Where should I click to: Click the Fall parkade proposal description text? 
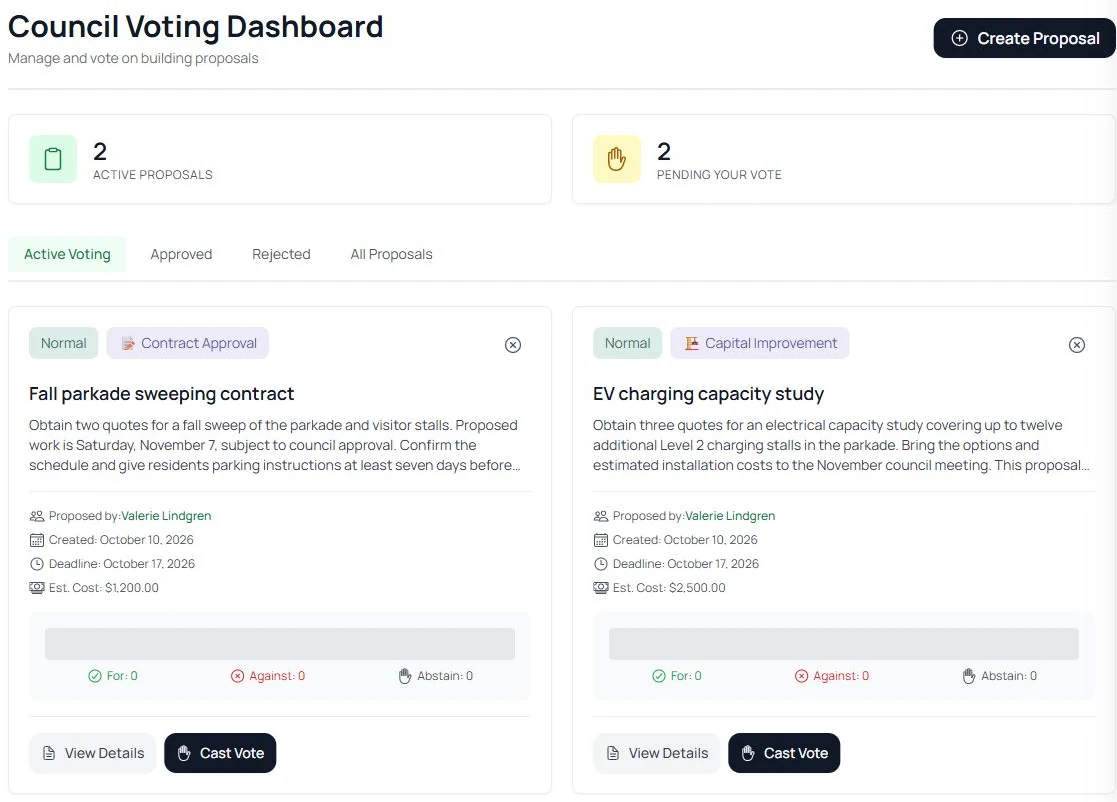274,445
